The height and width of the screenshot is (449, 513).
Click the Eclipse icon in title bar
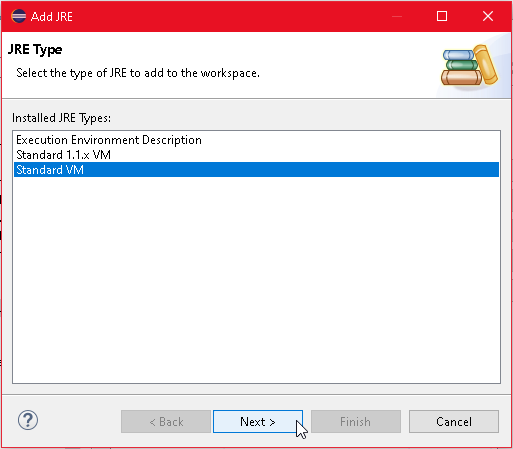tap(18, 16)
